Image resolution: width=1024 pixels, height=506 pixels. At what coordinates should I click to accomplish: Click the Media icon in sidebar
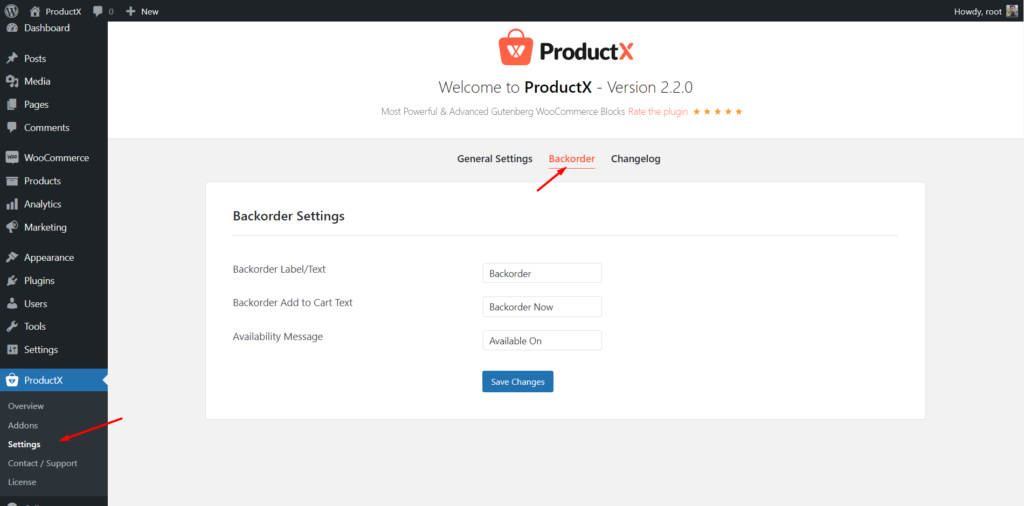click(12, 82)
